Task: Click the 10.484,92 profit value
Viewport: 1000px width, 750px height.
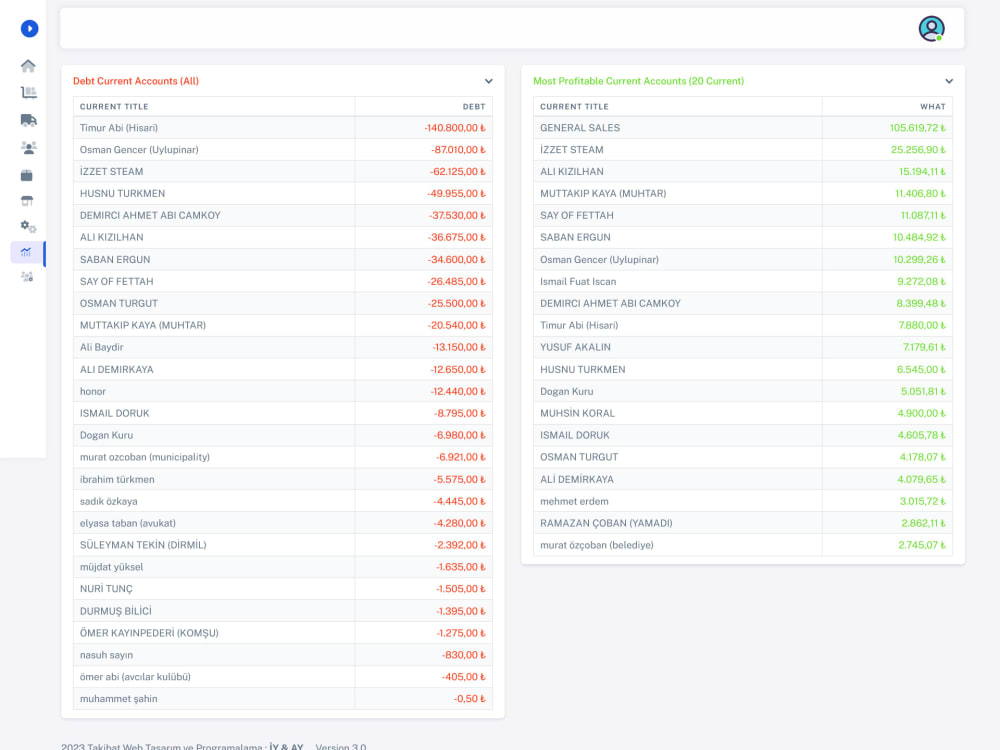Action: click(919, 237)
